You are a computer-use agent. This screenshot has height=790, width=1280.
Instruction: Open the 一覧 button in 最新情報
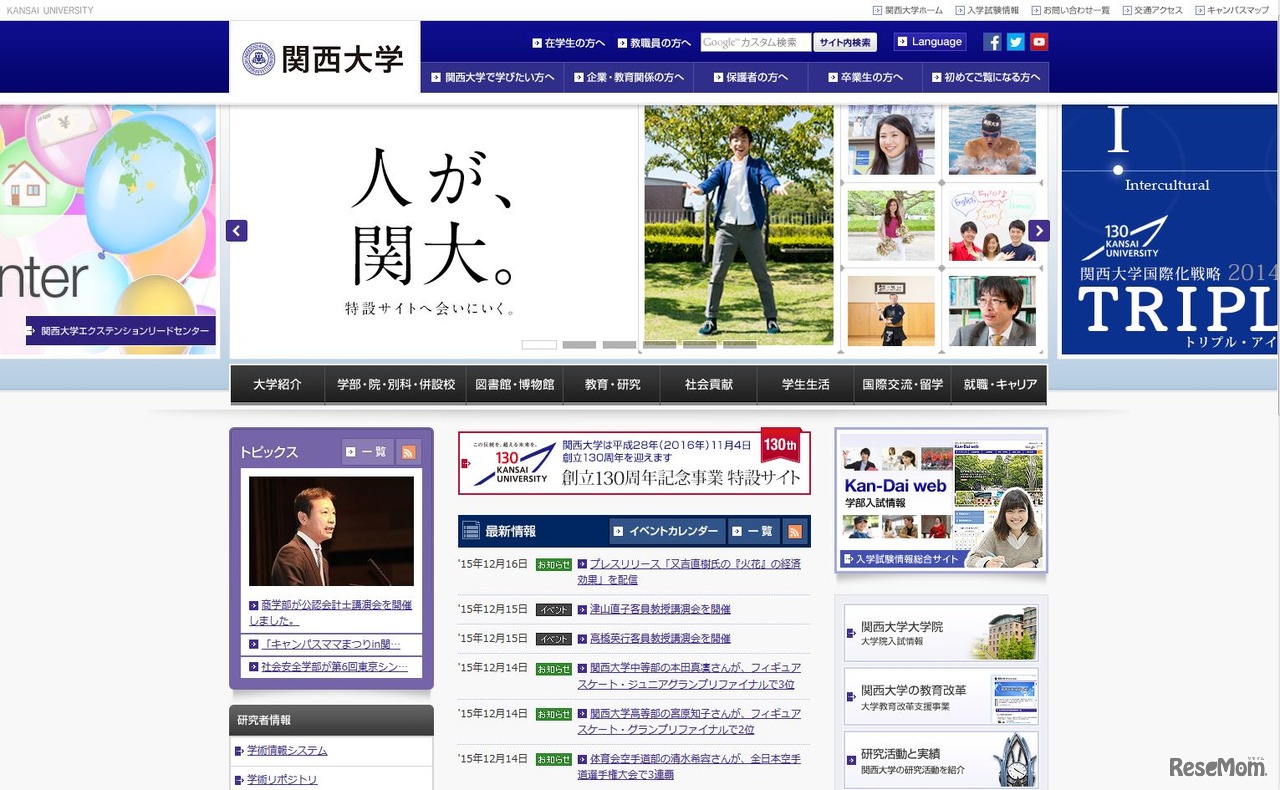point(754,531)
